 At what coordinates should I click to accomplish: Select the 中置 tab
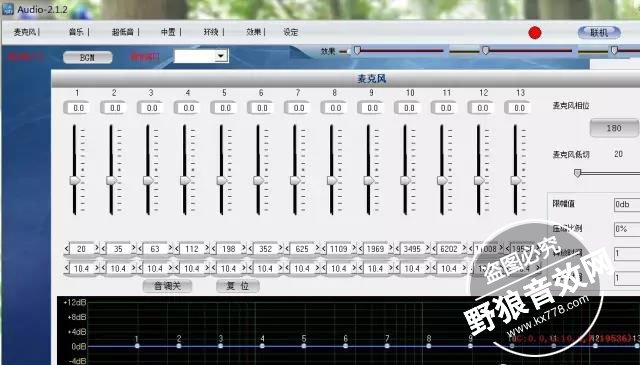(168, 32)
